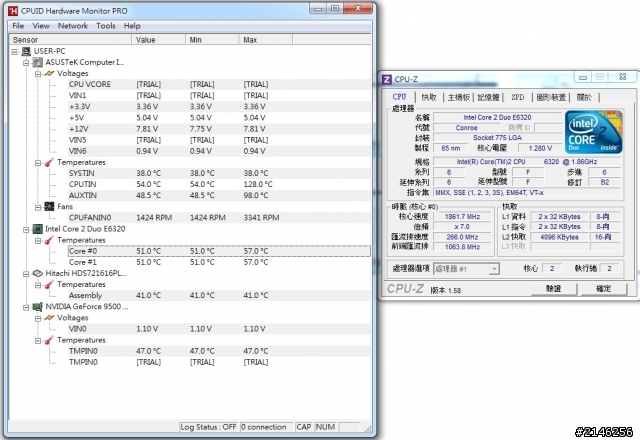Click the USER-PC computer icon

pyautogui.click(x=26, y=51)
